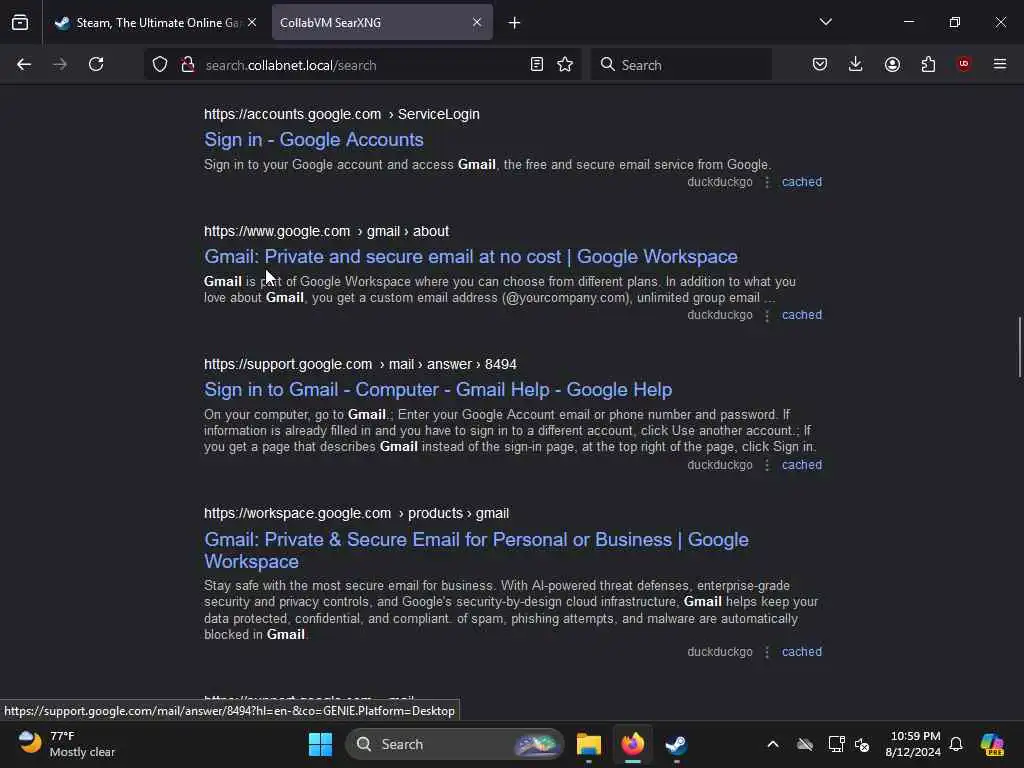This screenshot has width=1024, height=768.
Task: Go back to previous page
Action: click(x=24, y=65)
